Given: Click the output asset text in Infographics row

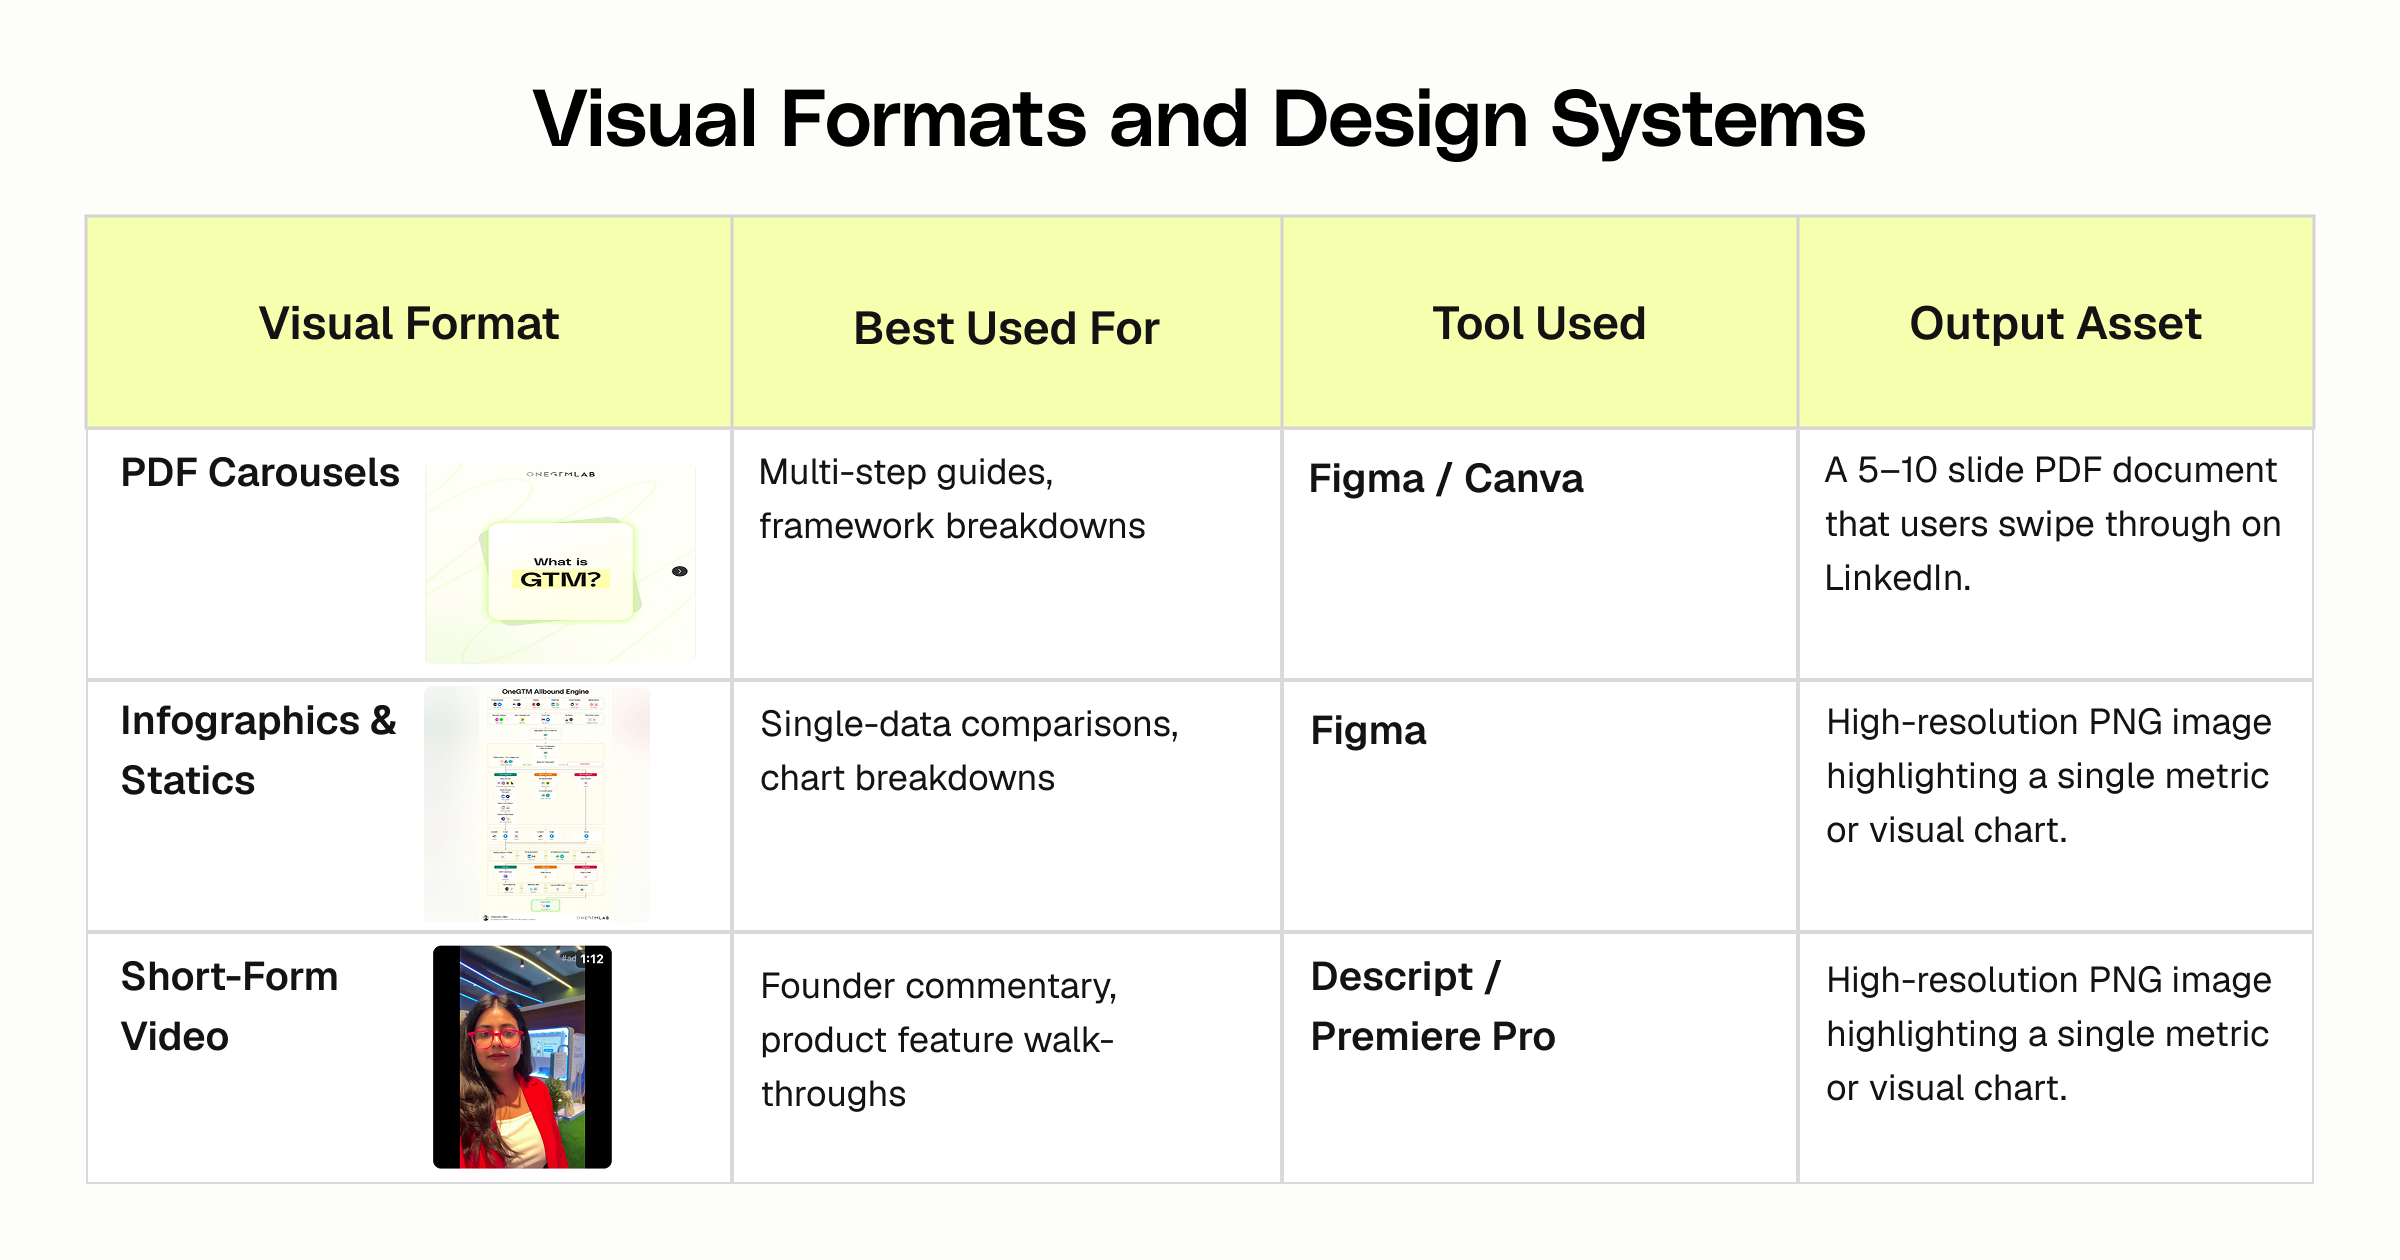Looking at the screenshot, I should click(x=2048, y=775).
